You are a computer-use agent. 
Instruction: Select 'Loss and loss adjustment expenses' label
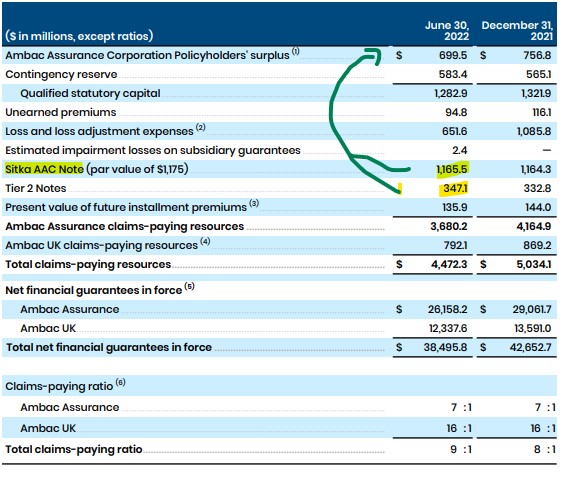coord(99,131)
